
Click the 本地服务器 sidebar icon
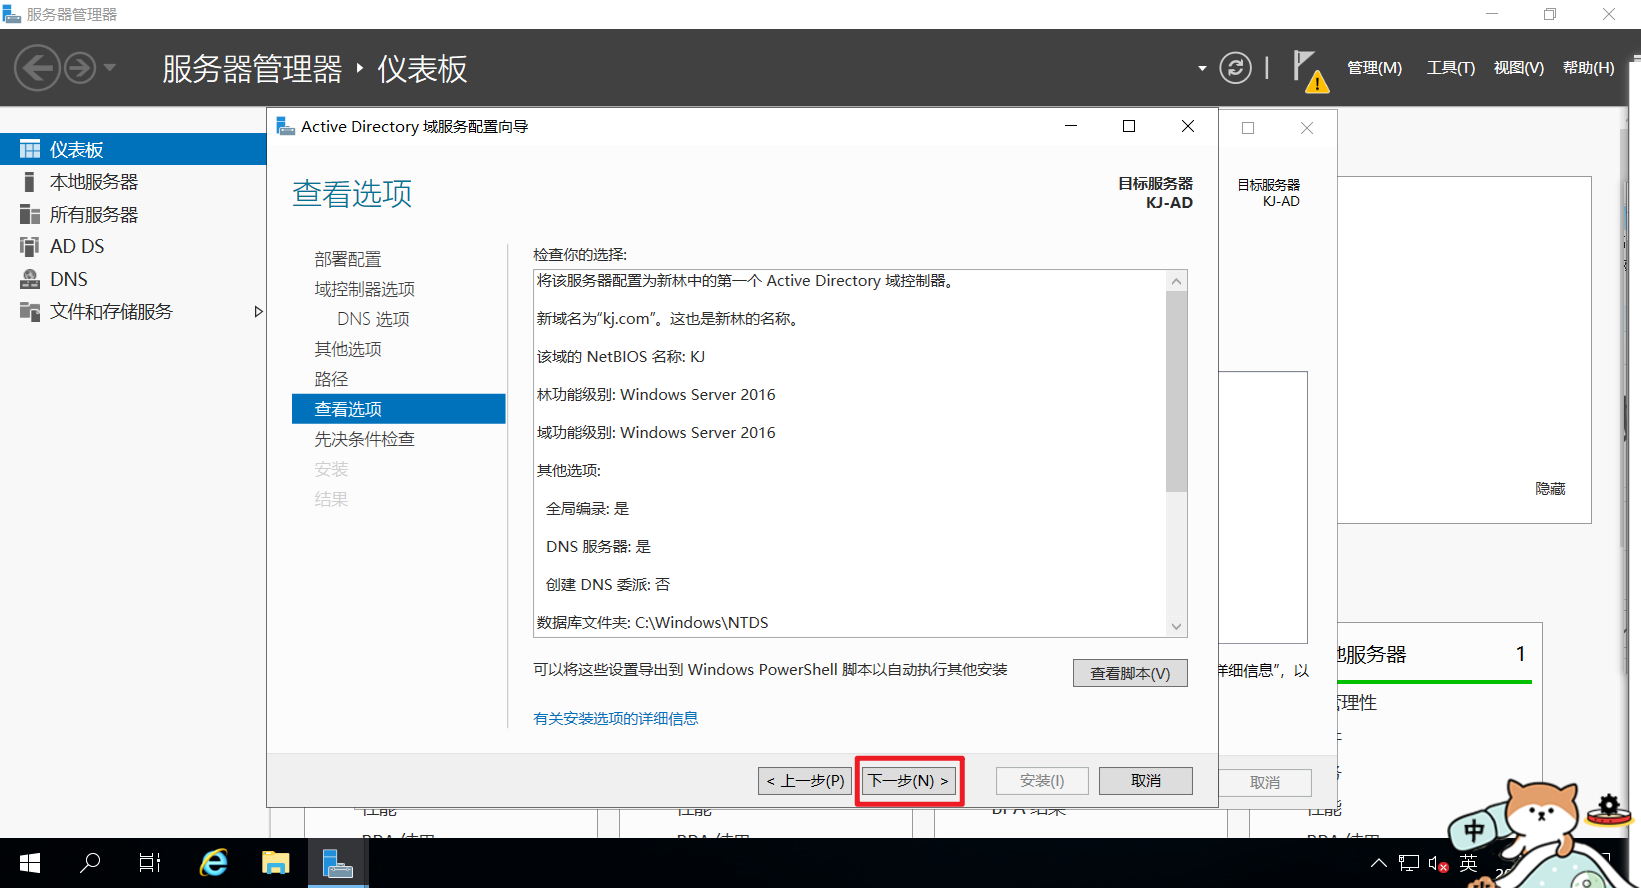(30, 182)
